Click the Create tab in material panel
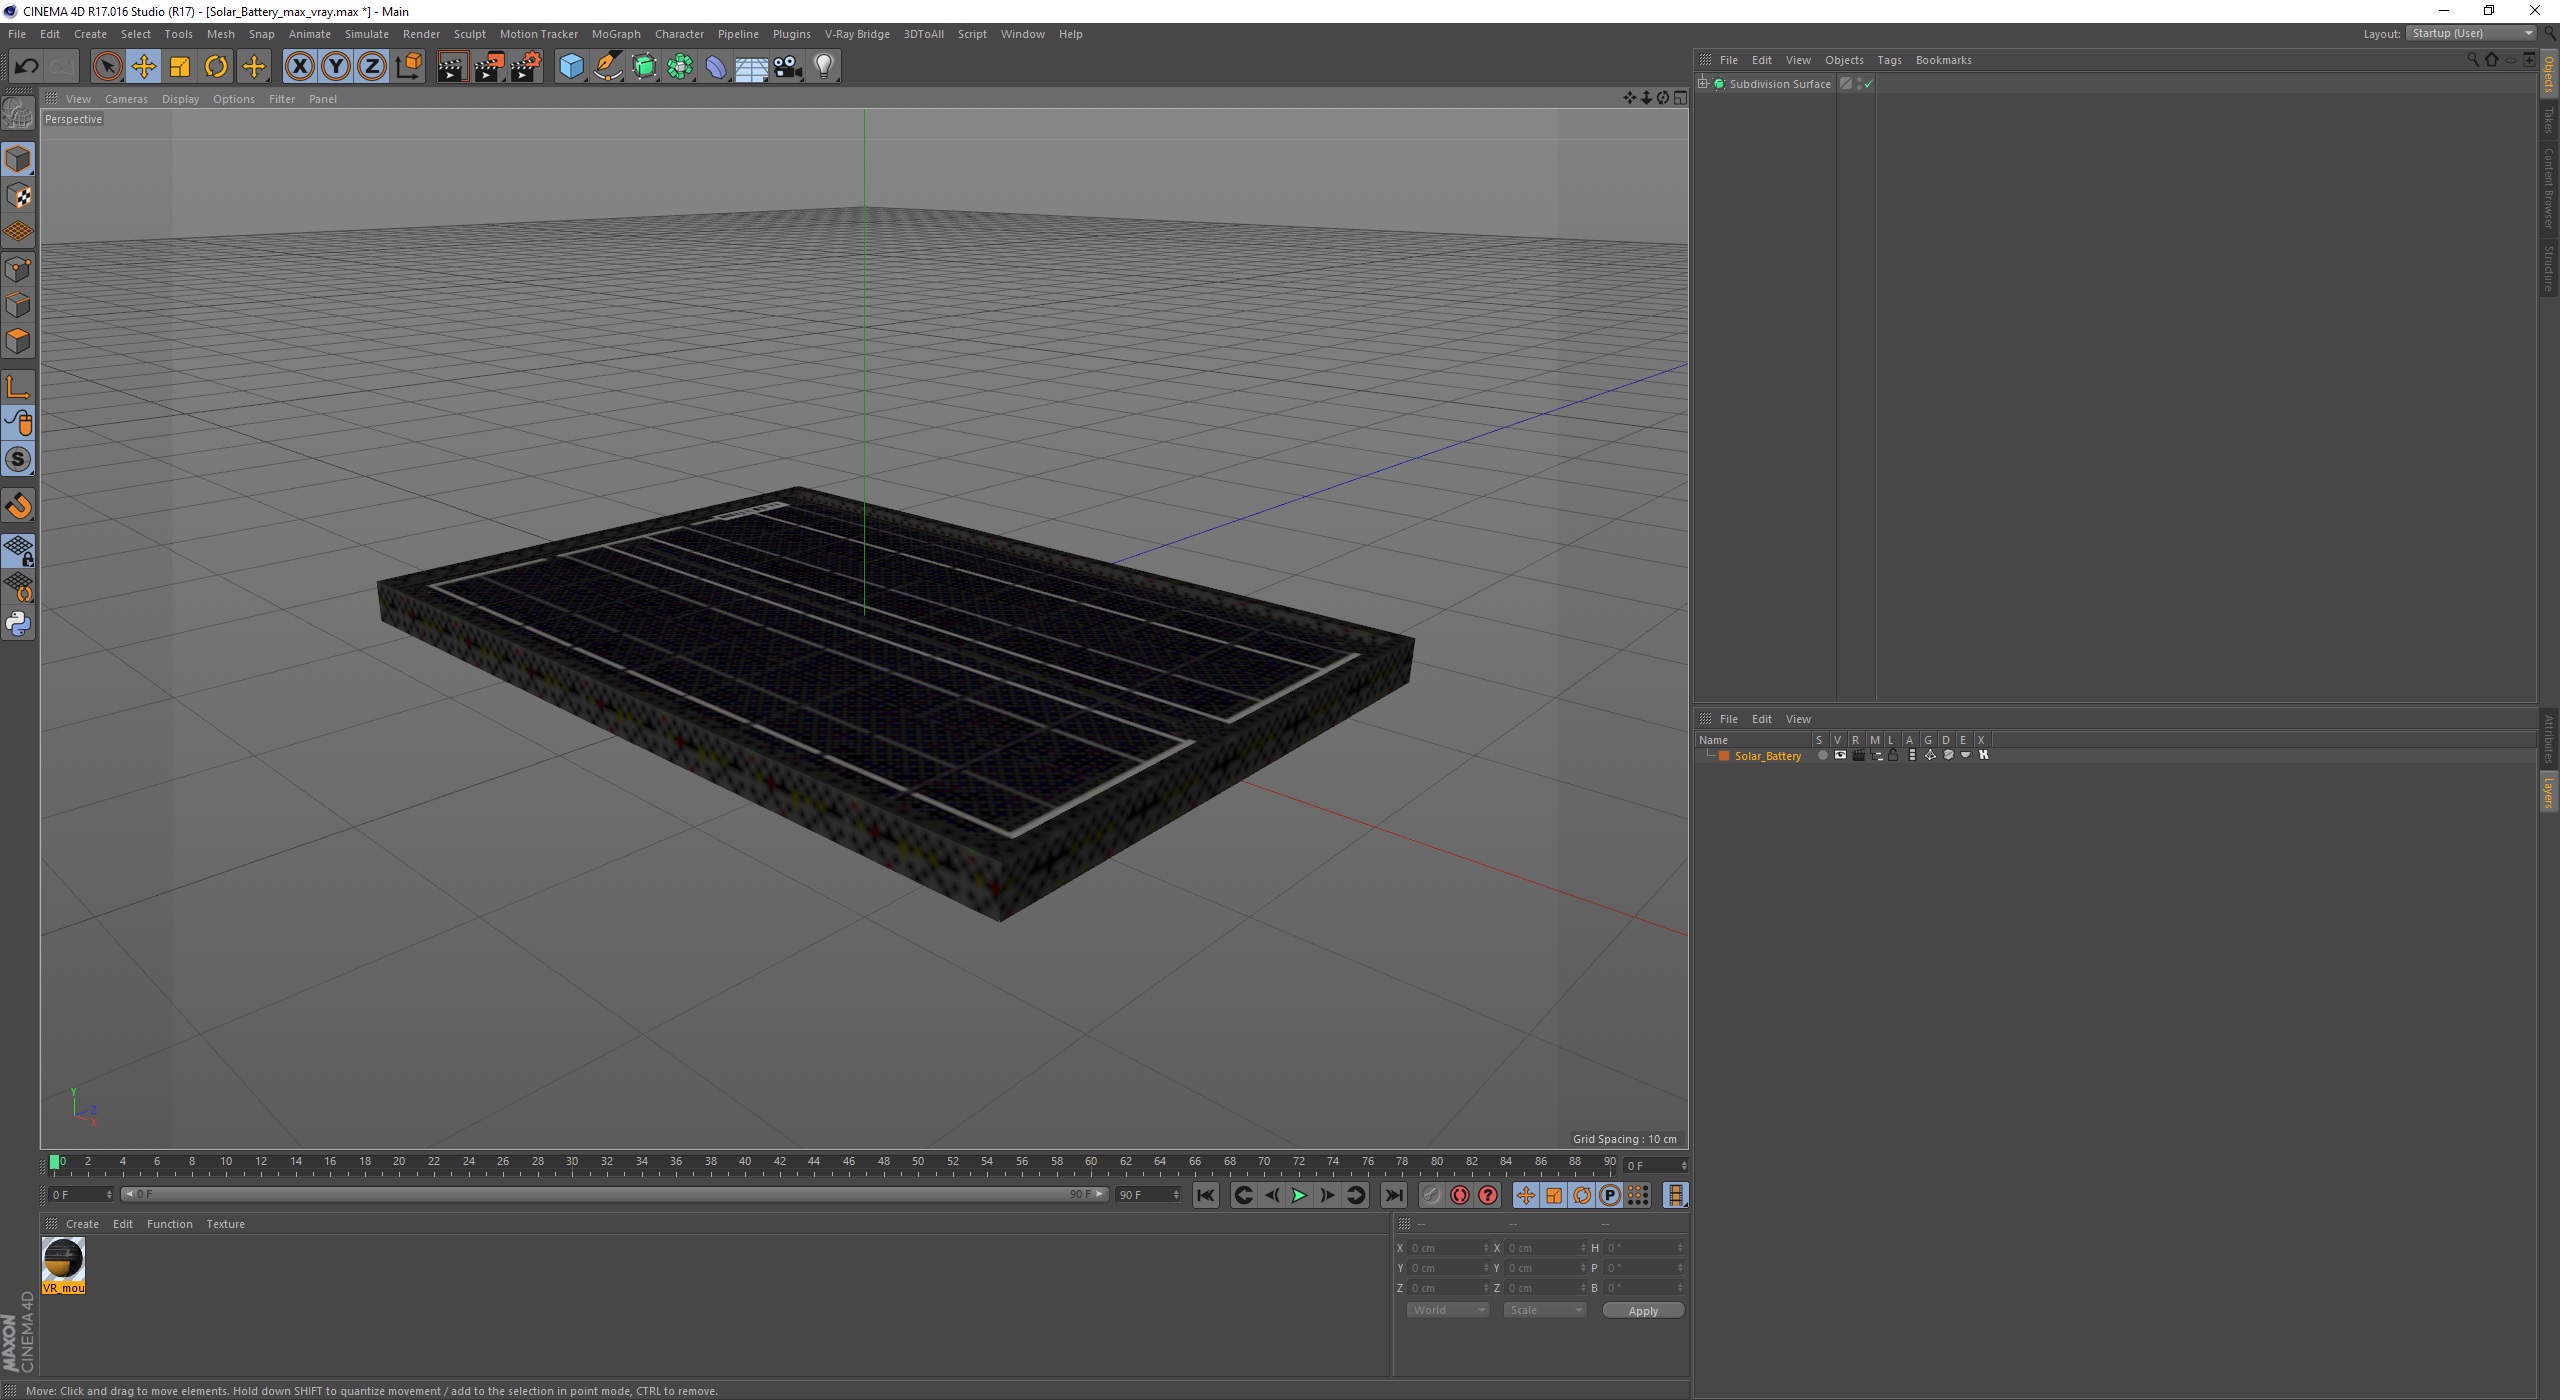Image resolution: width=2560 pixels, height=1400 pixels. point(79,1222)
